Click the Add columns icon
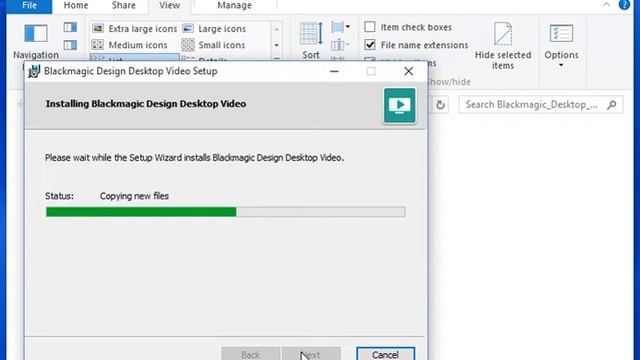Image resolution: width=640 pixels, height=360 pixels. pyautogui.click(x=340, y=44)
